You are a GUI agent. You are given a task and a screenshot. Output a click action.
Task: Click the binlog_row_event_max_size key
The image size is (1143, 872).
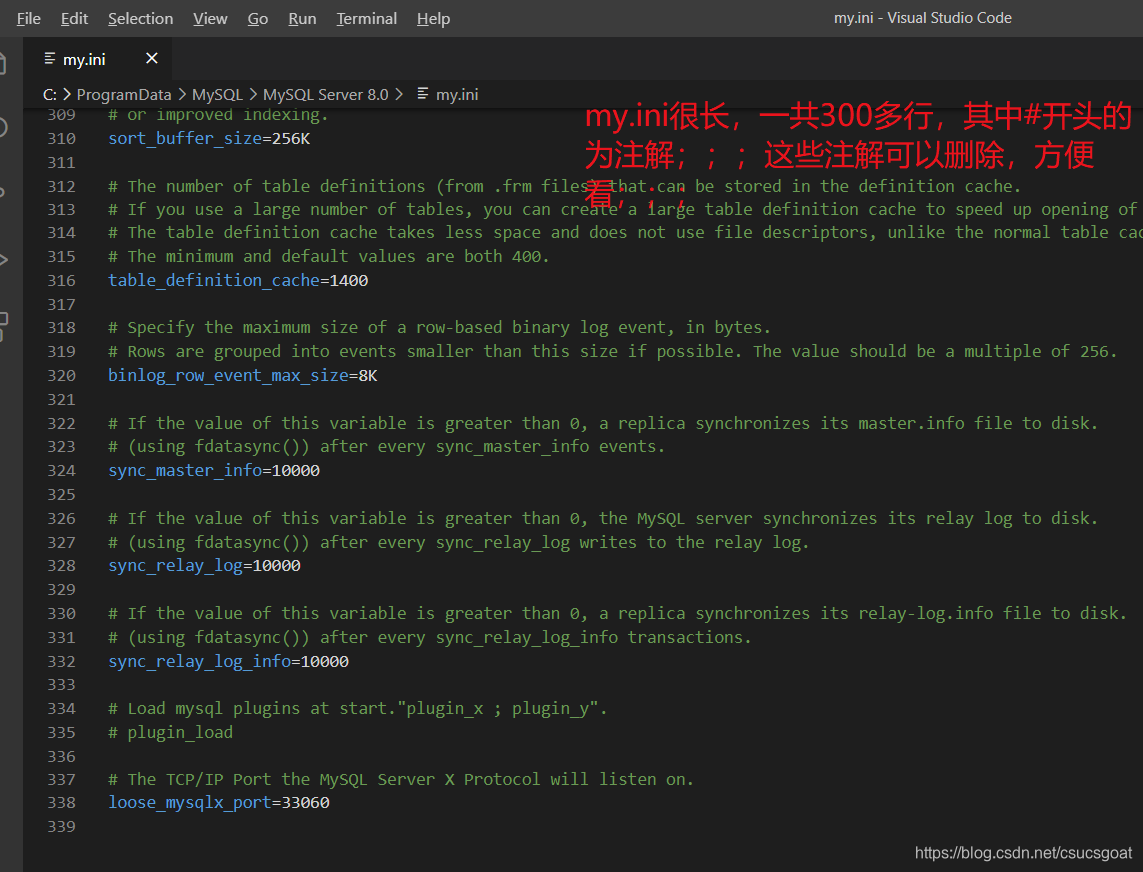coord(228,375)
